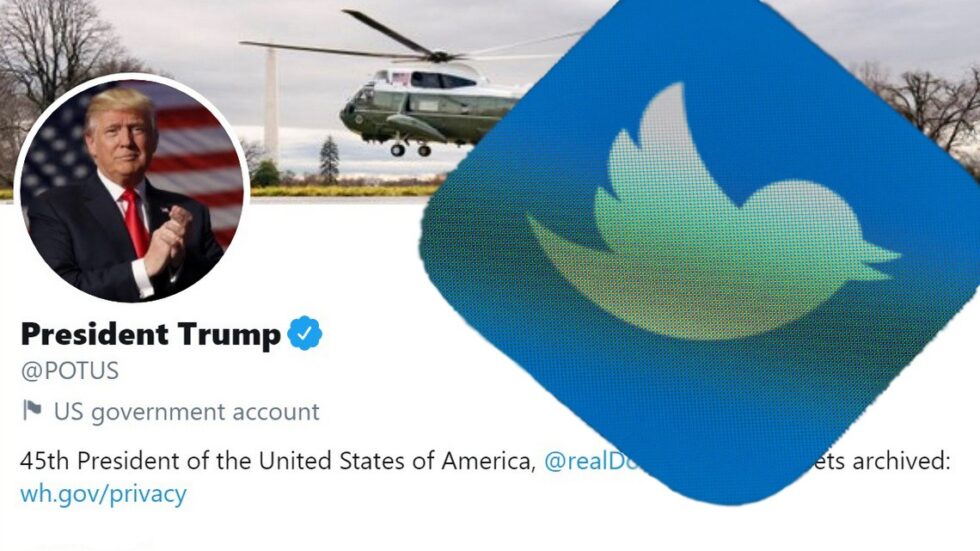
Task: Open the circular profile avatar photo
Action: pos(132,188)
